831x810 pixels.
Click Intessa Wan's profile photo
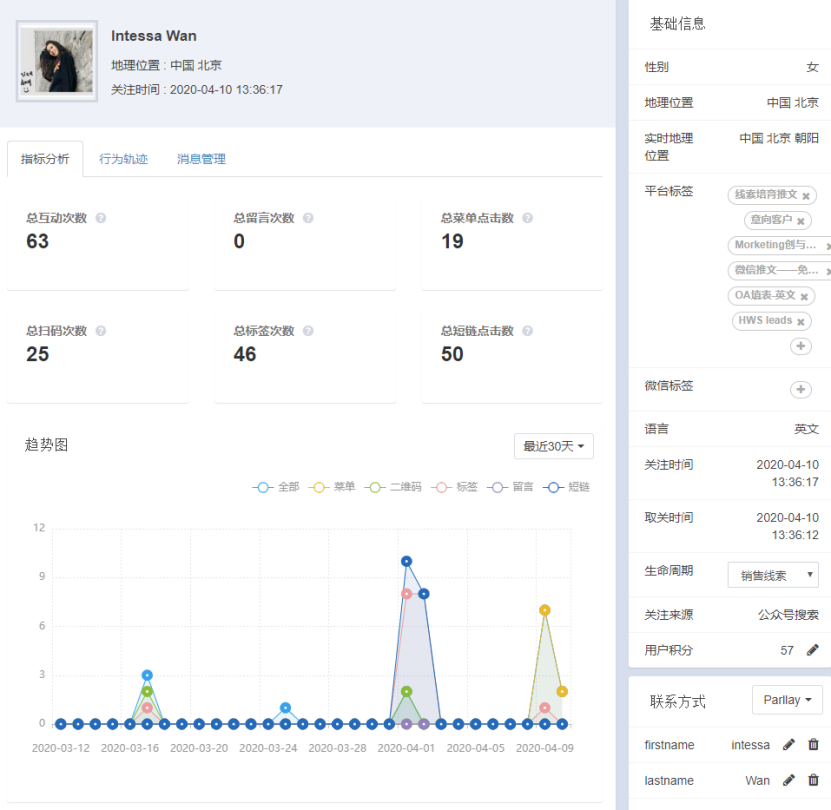57,61
